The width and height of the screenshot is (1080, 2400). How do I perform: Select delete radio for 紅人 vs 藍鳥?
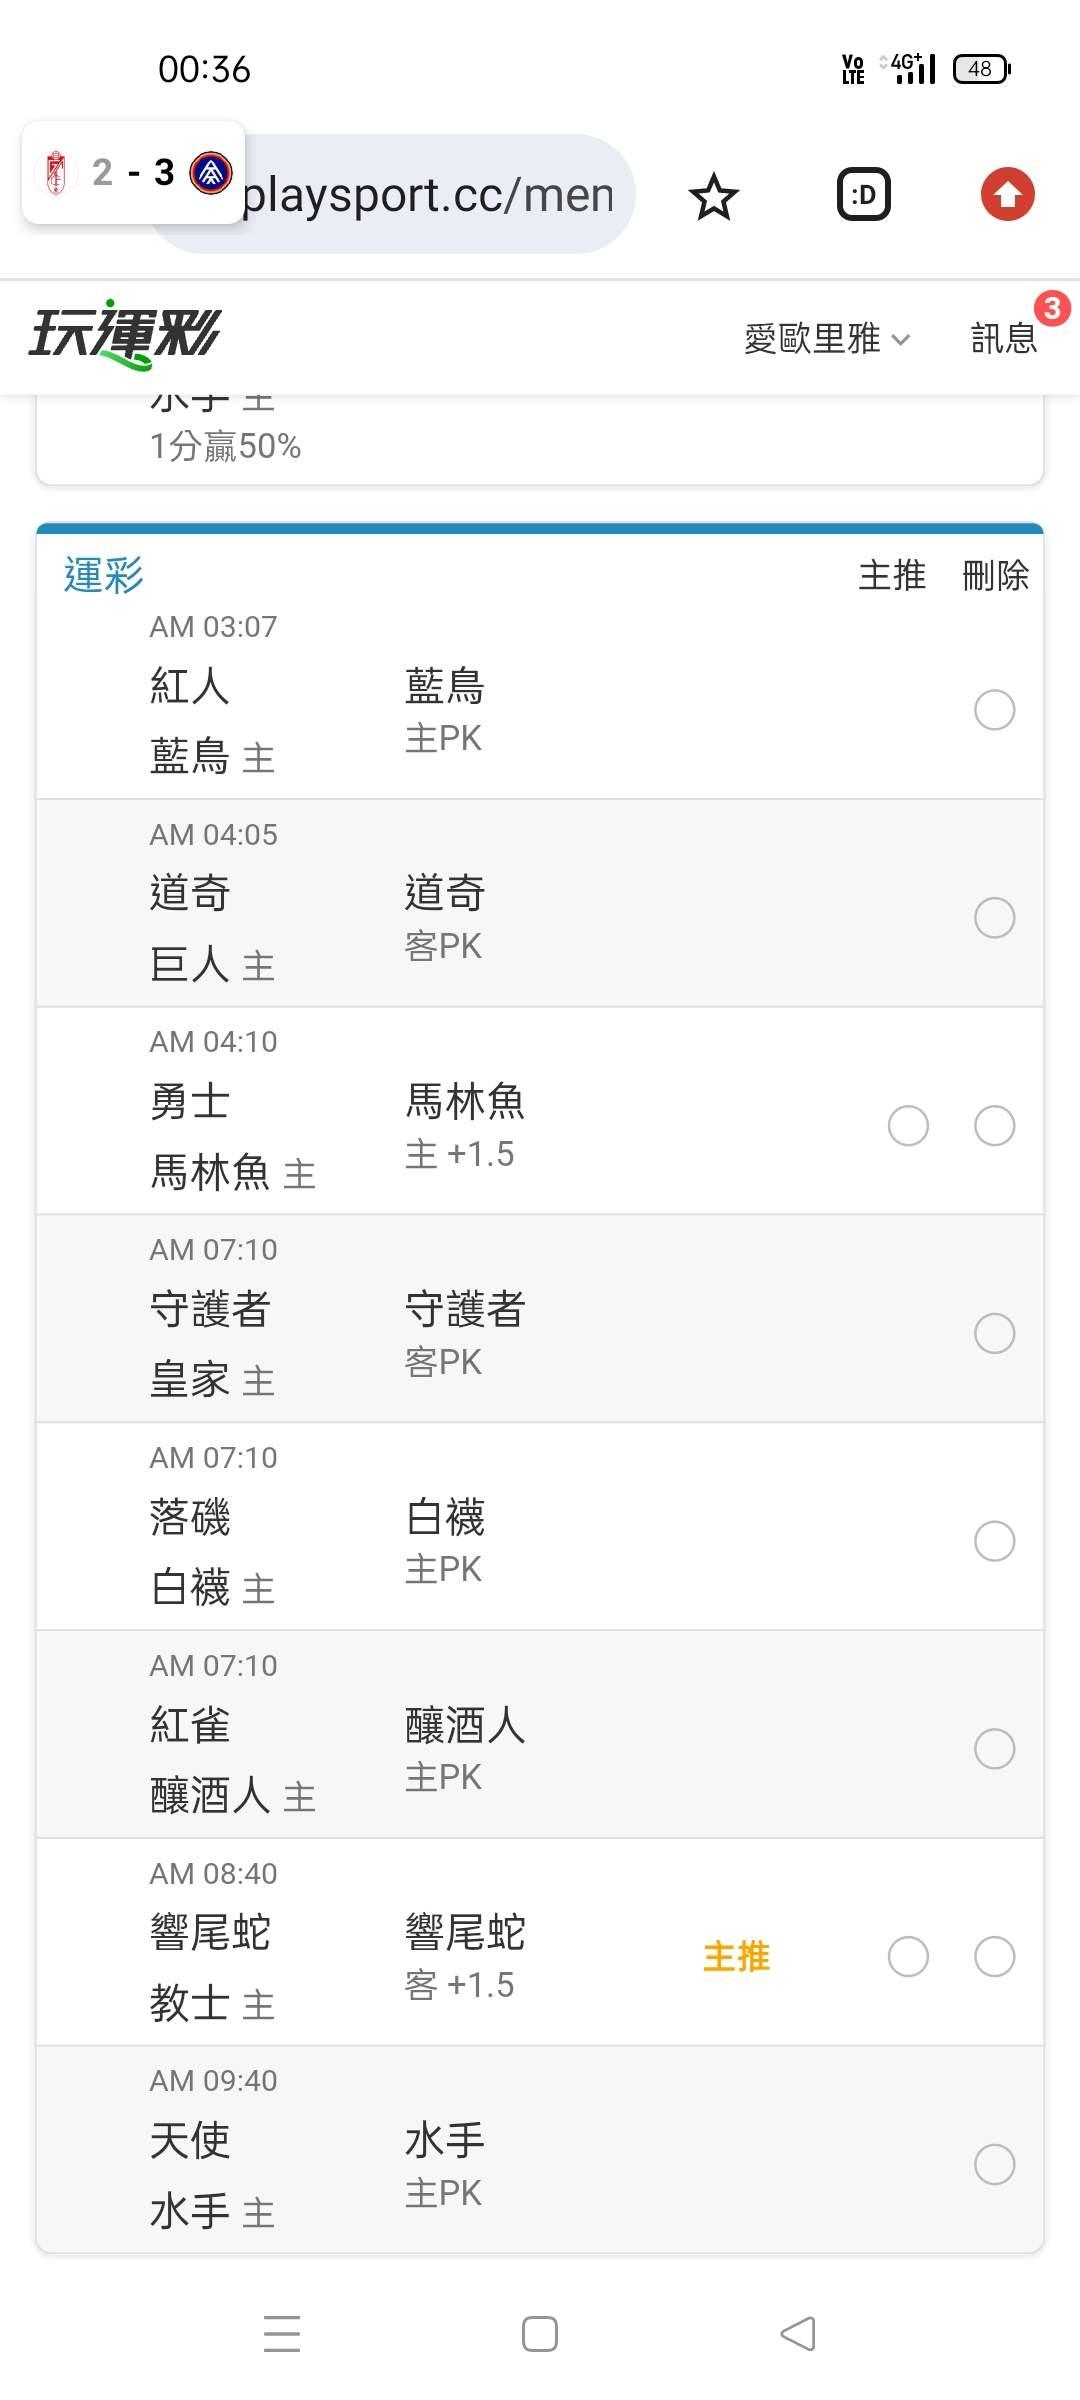coord(994,710)
